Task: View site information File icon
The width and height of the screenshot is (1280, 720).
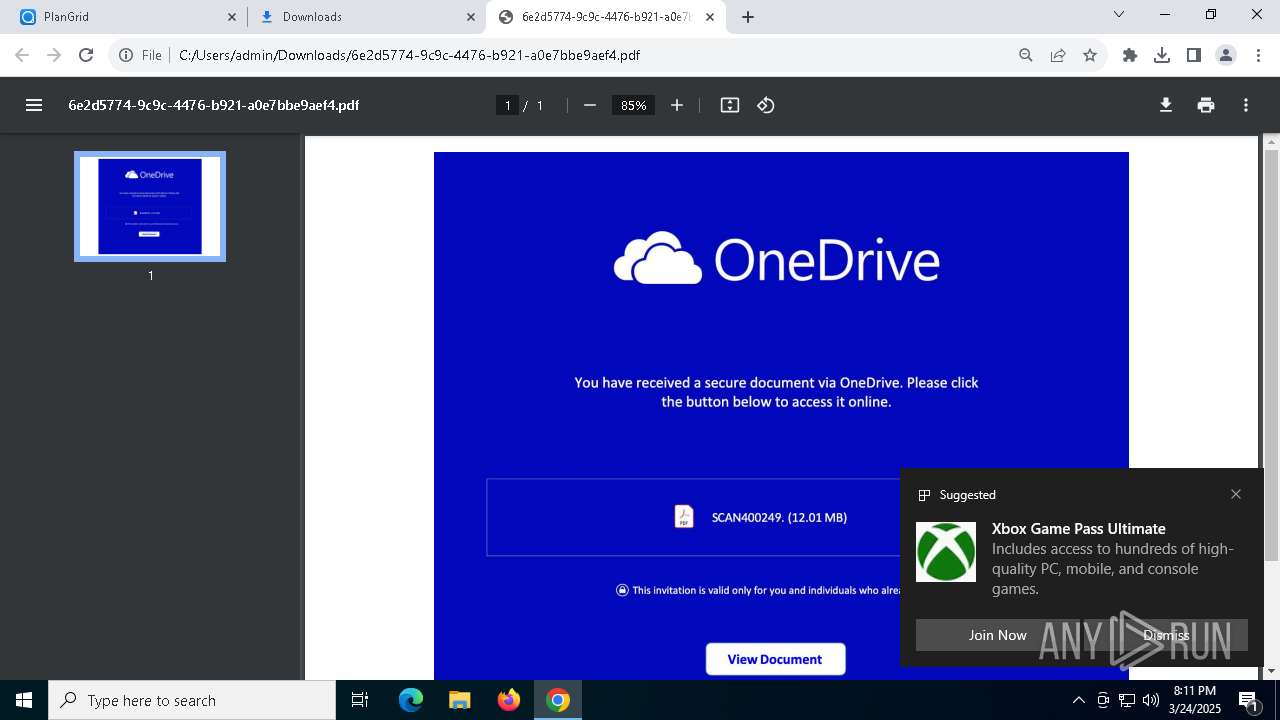Action: [140, 55]
